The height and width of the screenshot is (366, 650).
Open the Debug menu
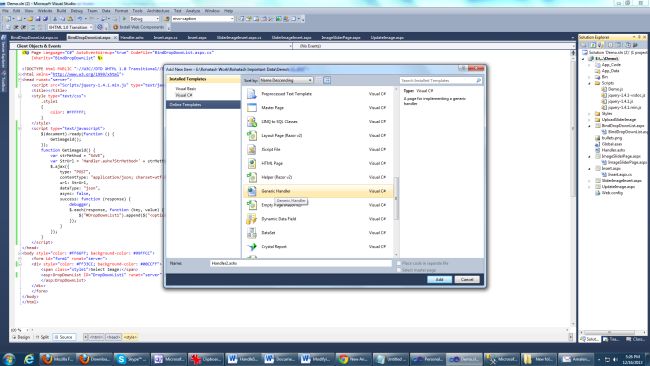coord(76,11)
